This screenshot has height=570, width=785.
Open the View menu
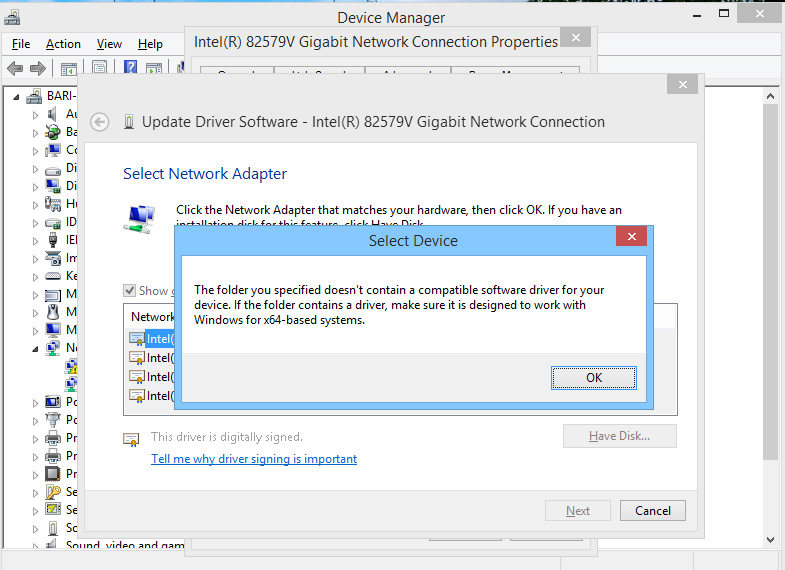point(109,44)
